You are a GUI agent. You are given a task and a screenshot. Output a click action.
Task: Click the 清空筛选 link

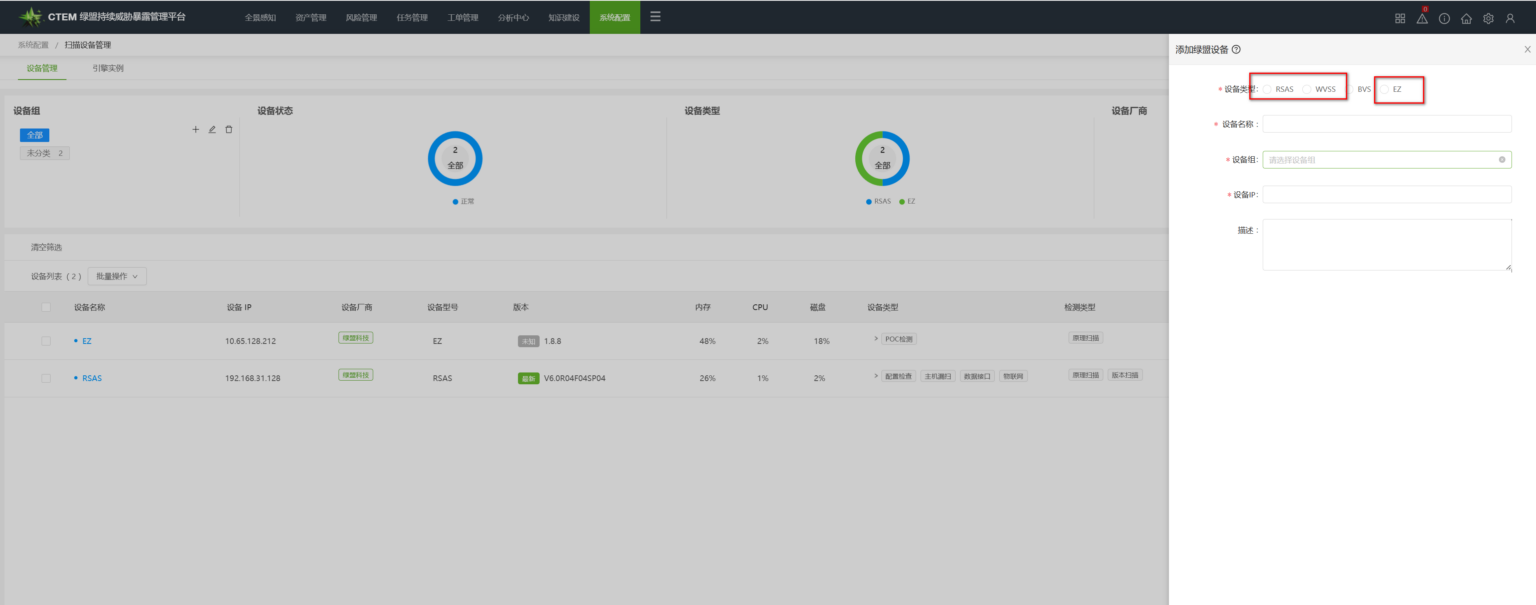46,247
